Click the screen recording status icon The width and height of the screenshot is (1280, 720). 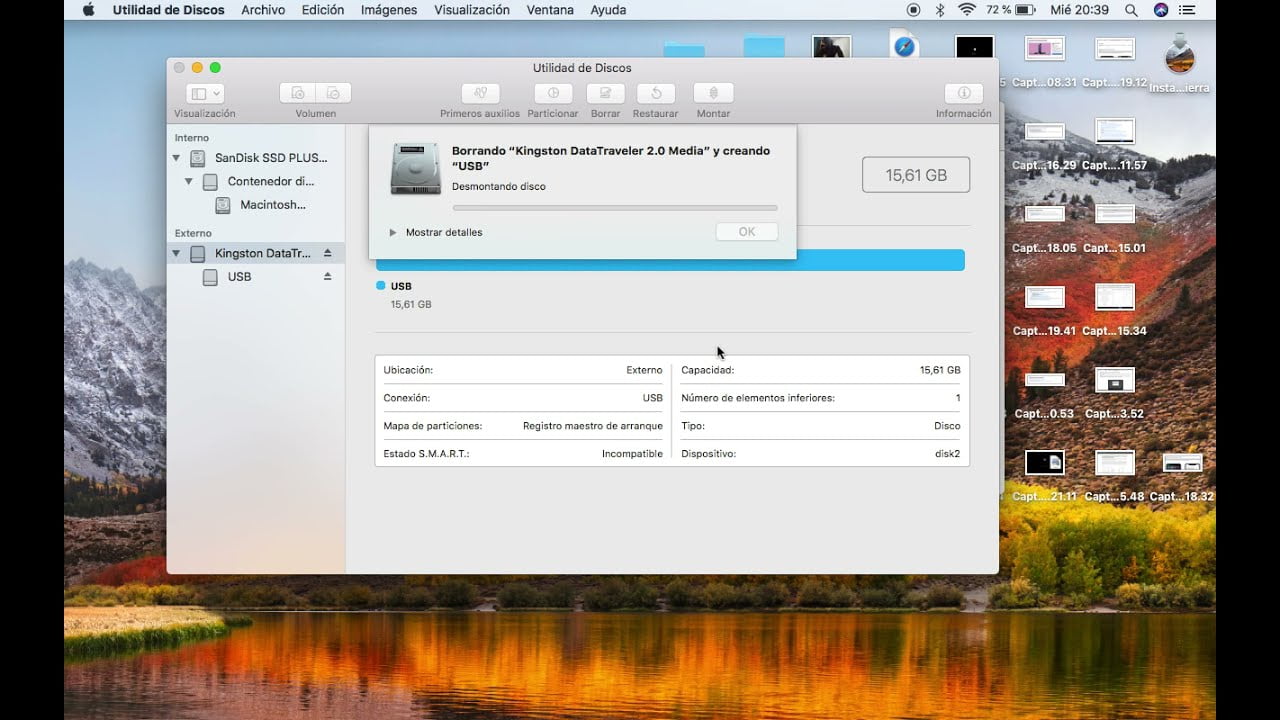click(x=913, y=10)
